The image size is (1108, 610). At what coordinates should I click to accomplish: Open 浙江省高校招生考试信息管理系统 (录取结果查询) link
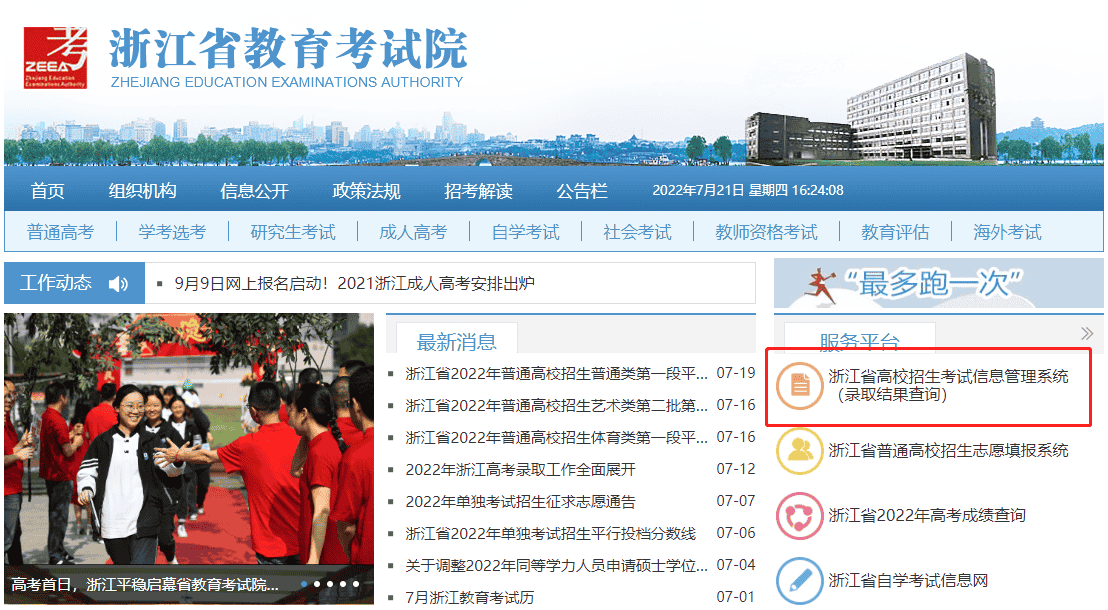[948, 385]
